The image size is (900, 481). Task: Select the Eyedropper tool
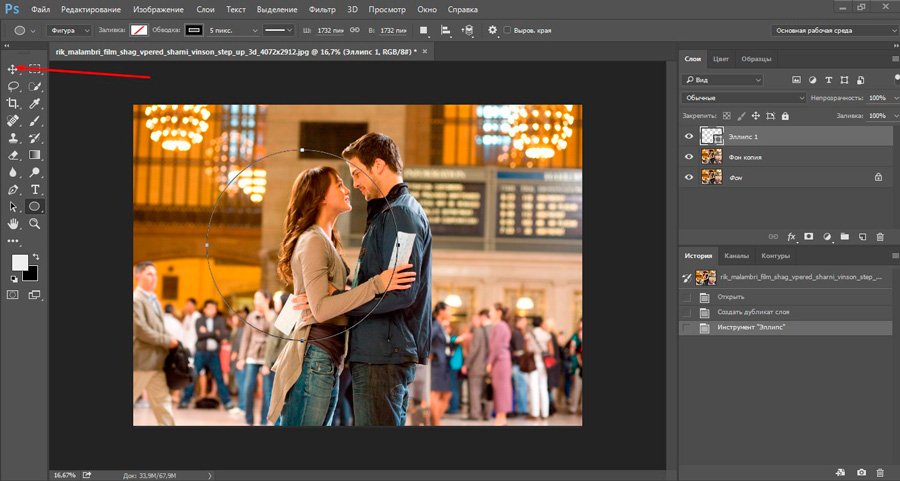(34, 103)
